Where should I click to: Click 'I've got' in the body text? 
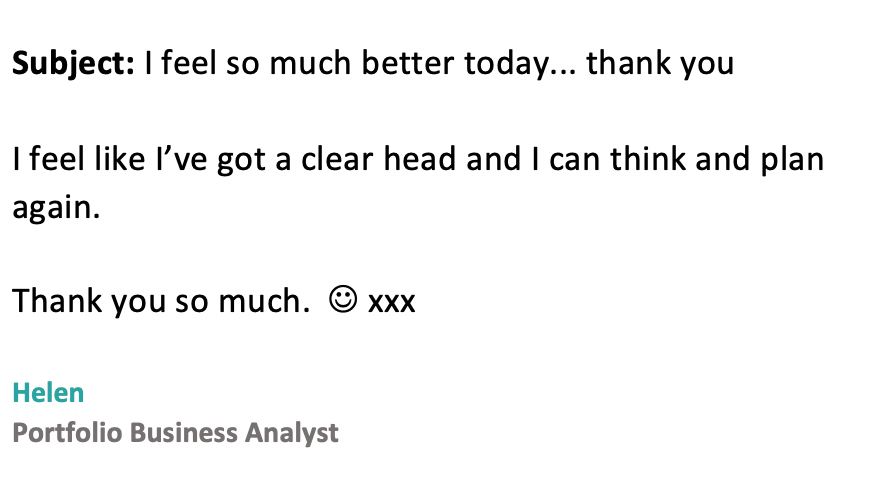[x=211, y=160]
